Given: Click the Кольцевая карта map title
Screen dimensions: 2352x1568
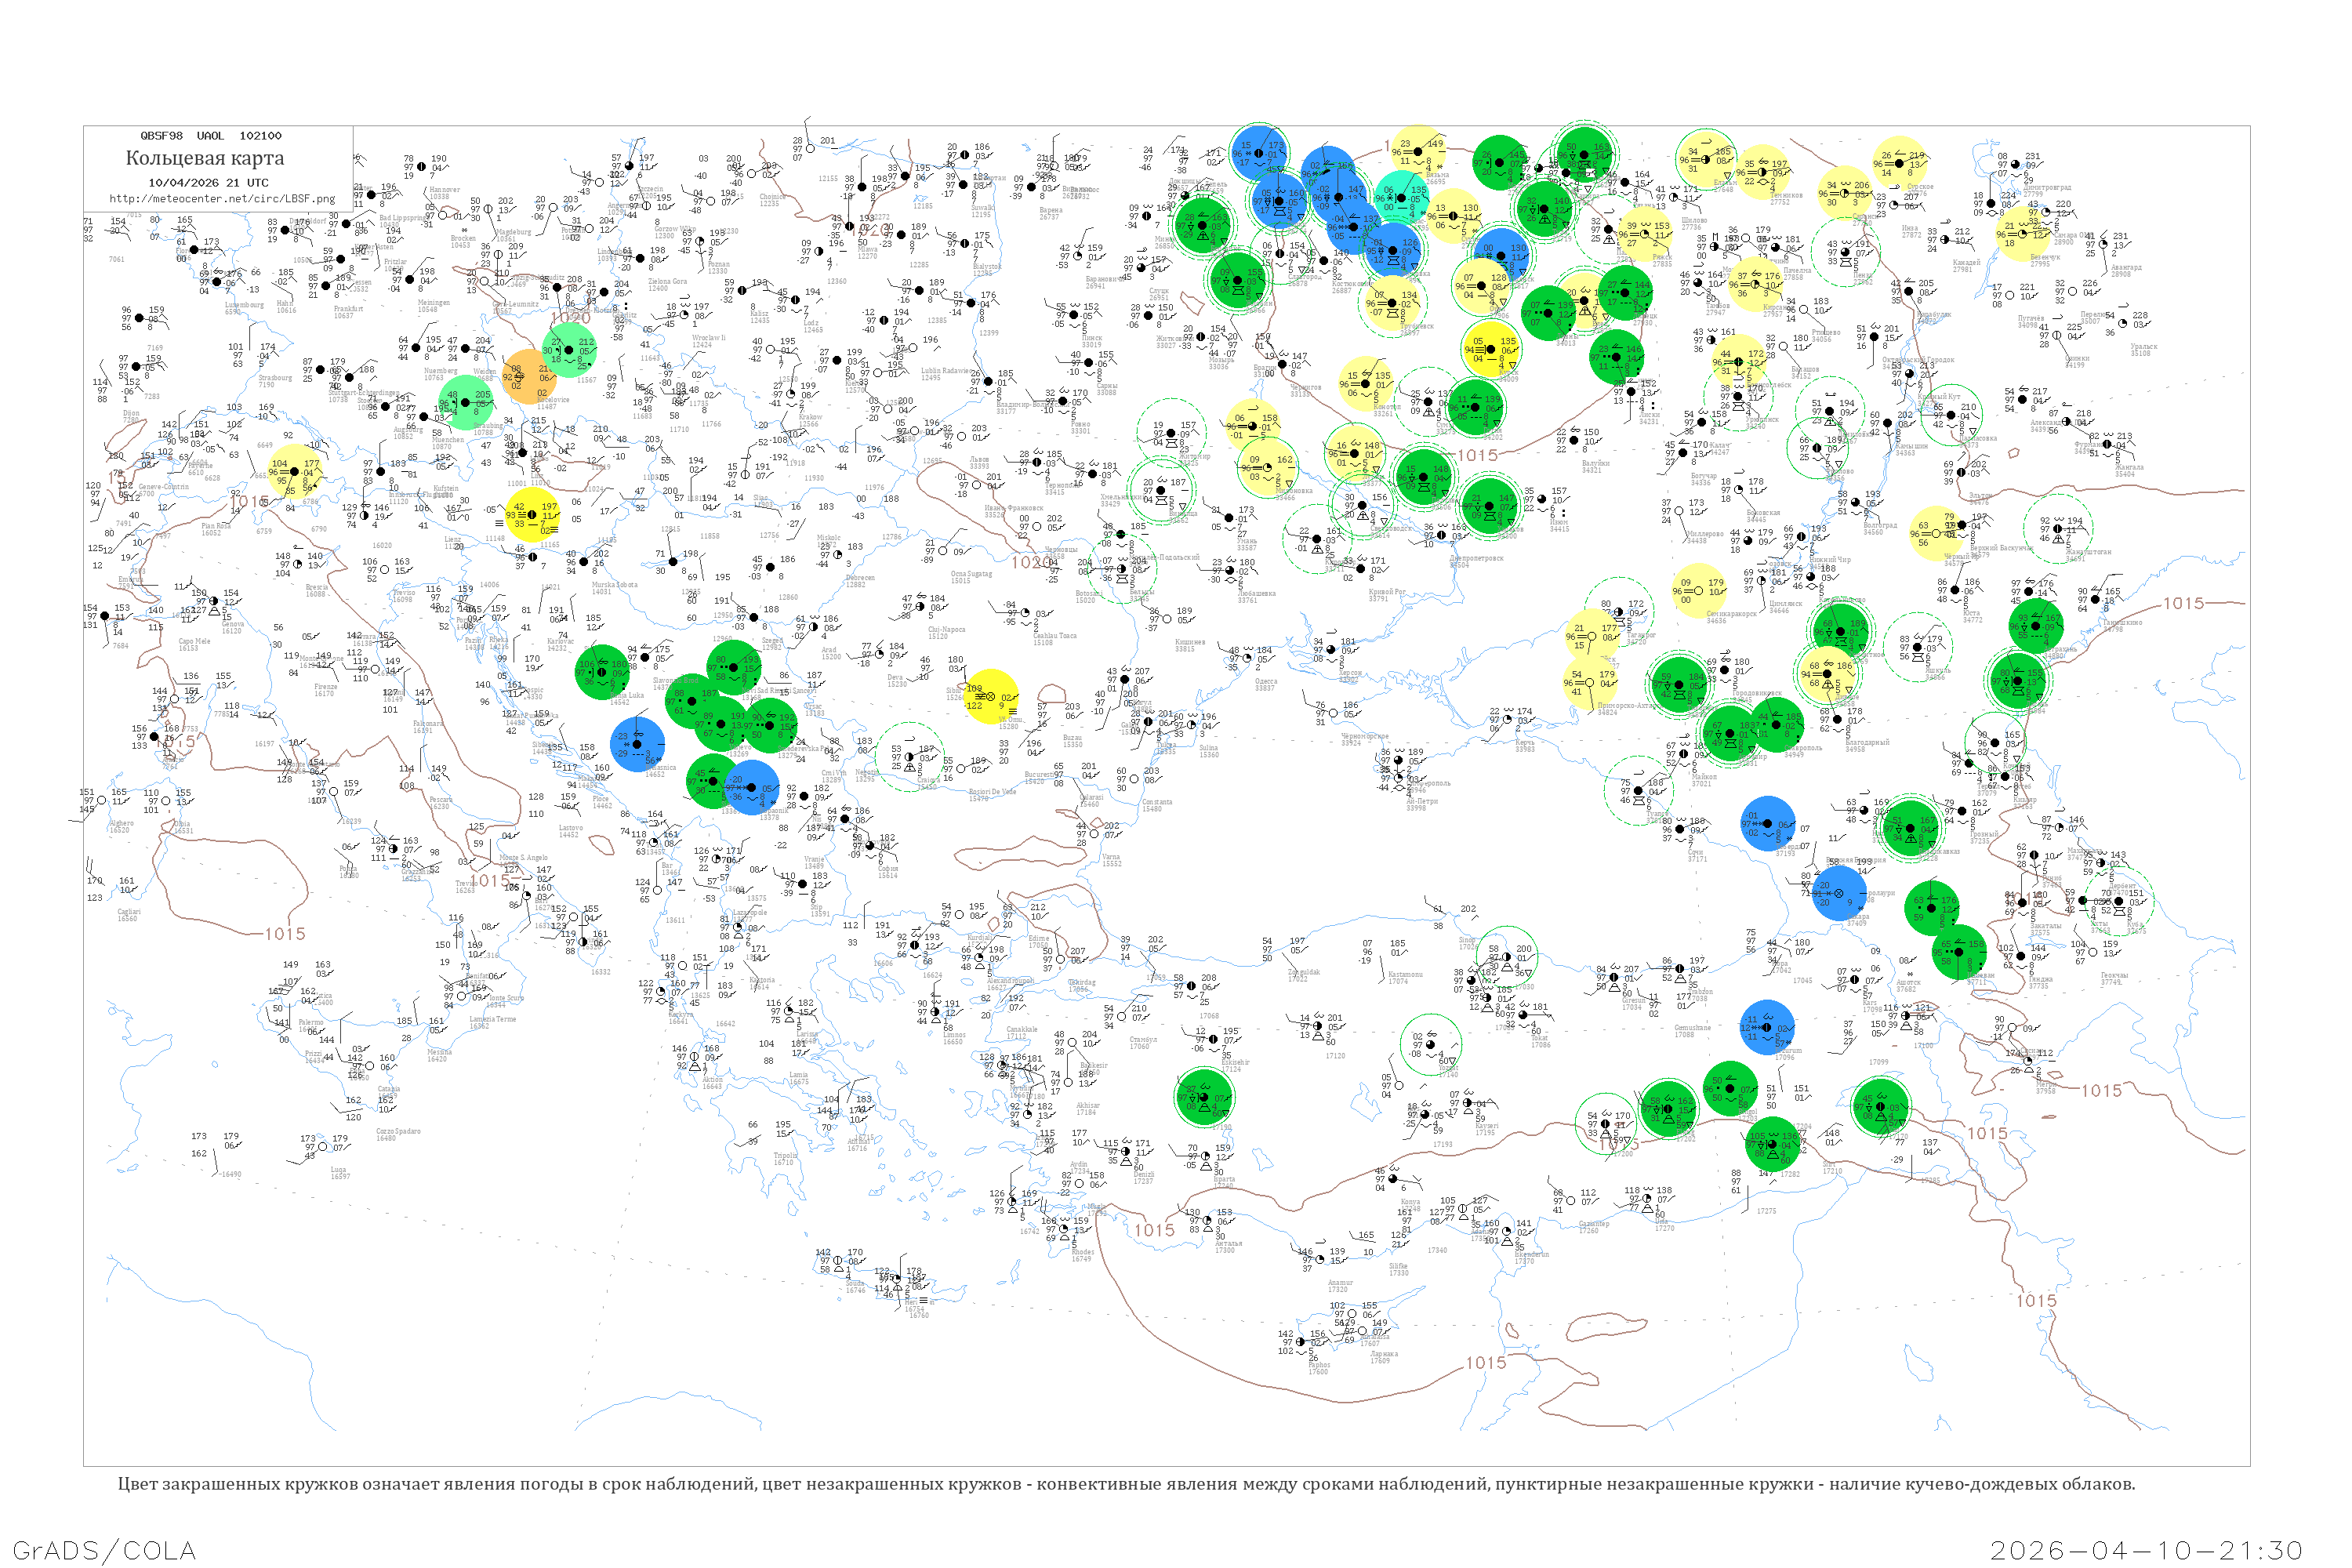Looking at the screenshot, I should pos(204,158).
